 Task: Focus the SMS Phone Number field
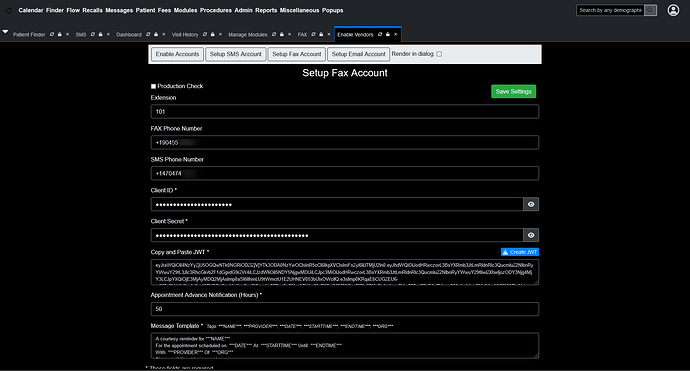tap(345, 173)
